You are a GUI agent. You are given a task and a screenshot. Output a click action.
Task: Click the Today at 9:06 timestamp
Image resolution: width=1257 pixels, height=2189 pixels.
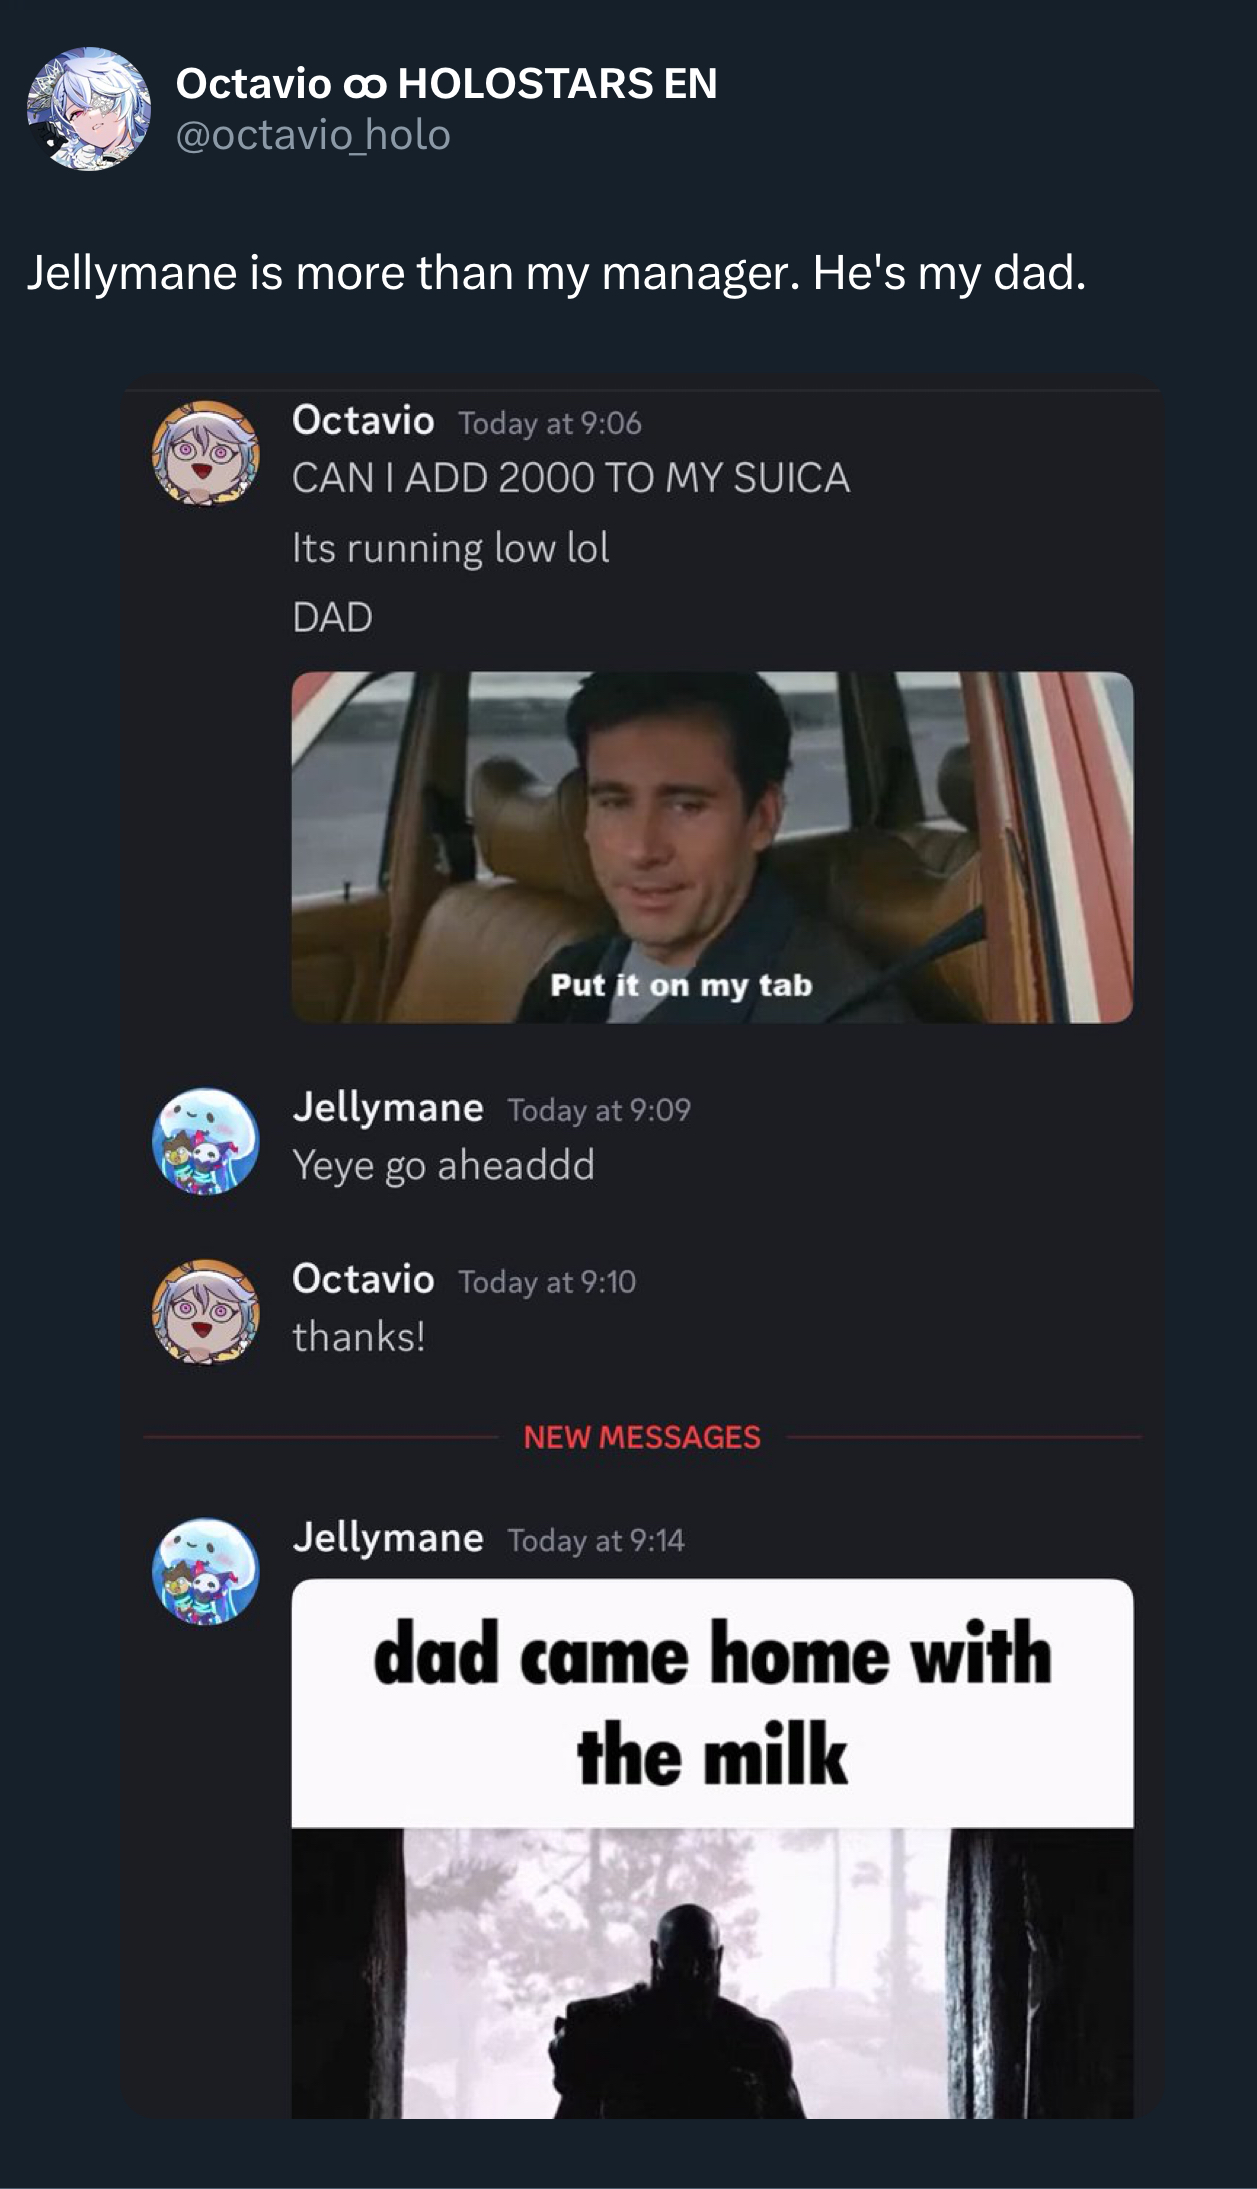(x=550, y=423)
